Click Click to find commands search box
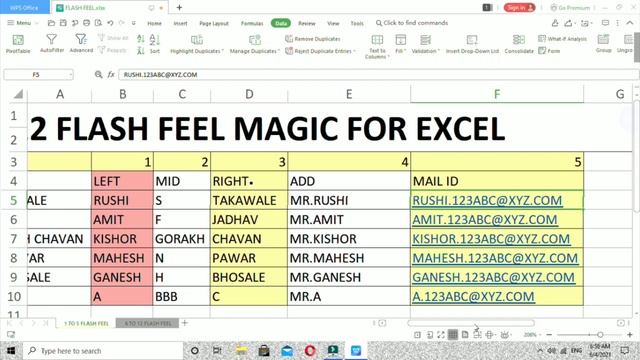The height and width of the screenshot is (360, 640). (x=412, y=23)
